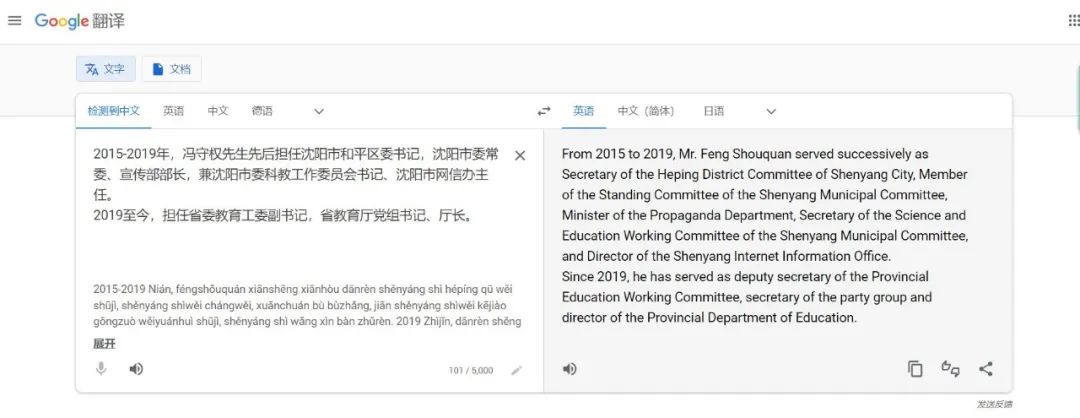Expand the target language list chevron
Screen dimensions: 1080x418
coord(771,111)
